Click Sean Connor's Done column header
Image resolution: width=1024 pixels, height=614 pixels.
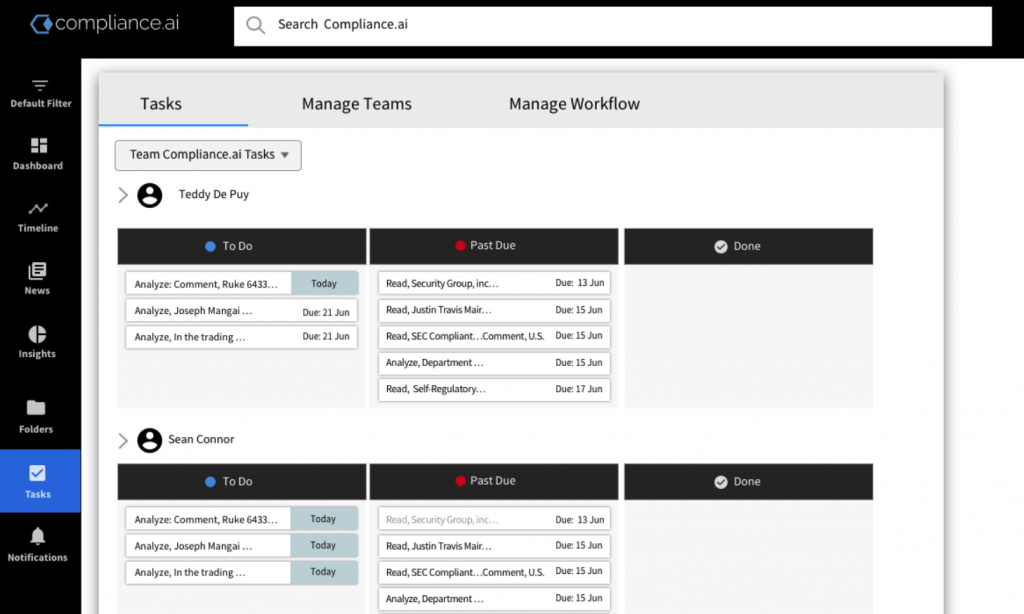click(x=748, y=481)
